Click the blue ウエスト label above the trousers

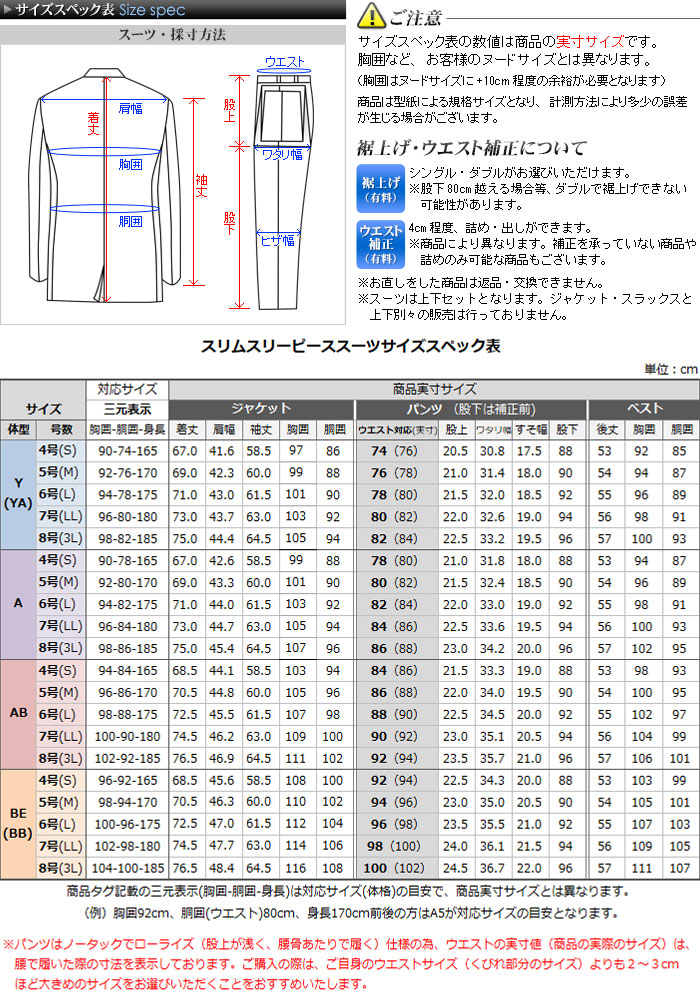point(286,62)
